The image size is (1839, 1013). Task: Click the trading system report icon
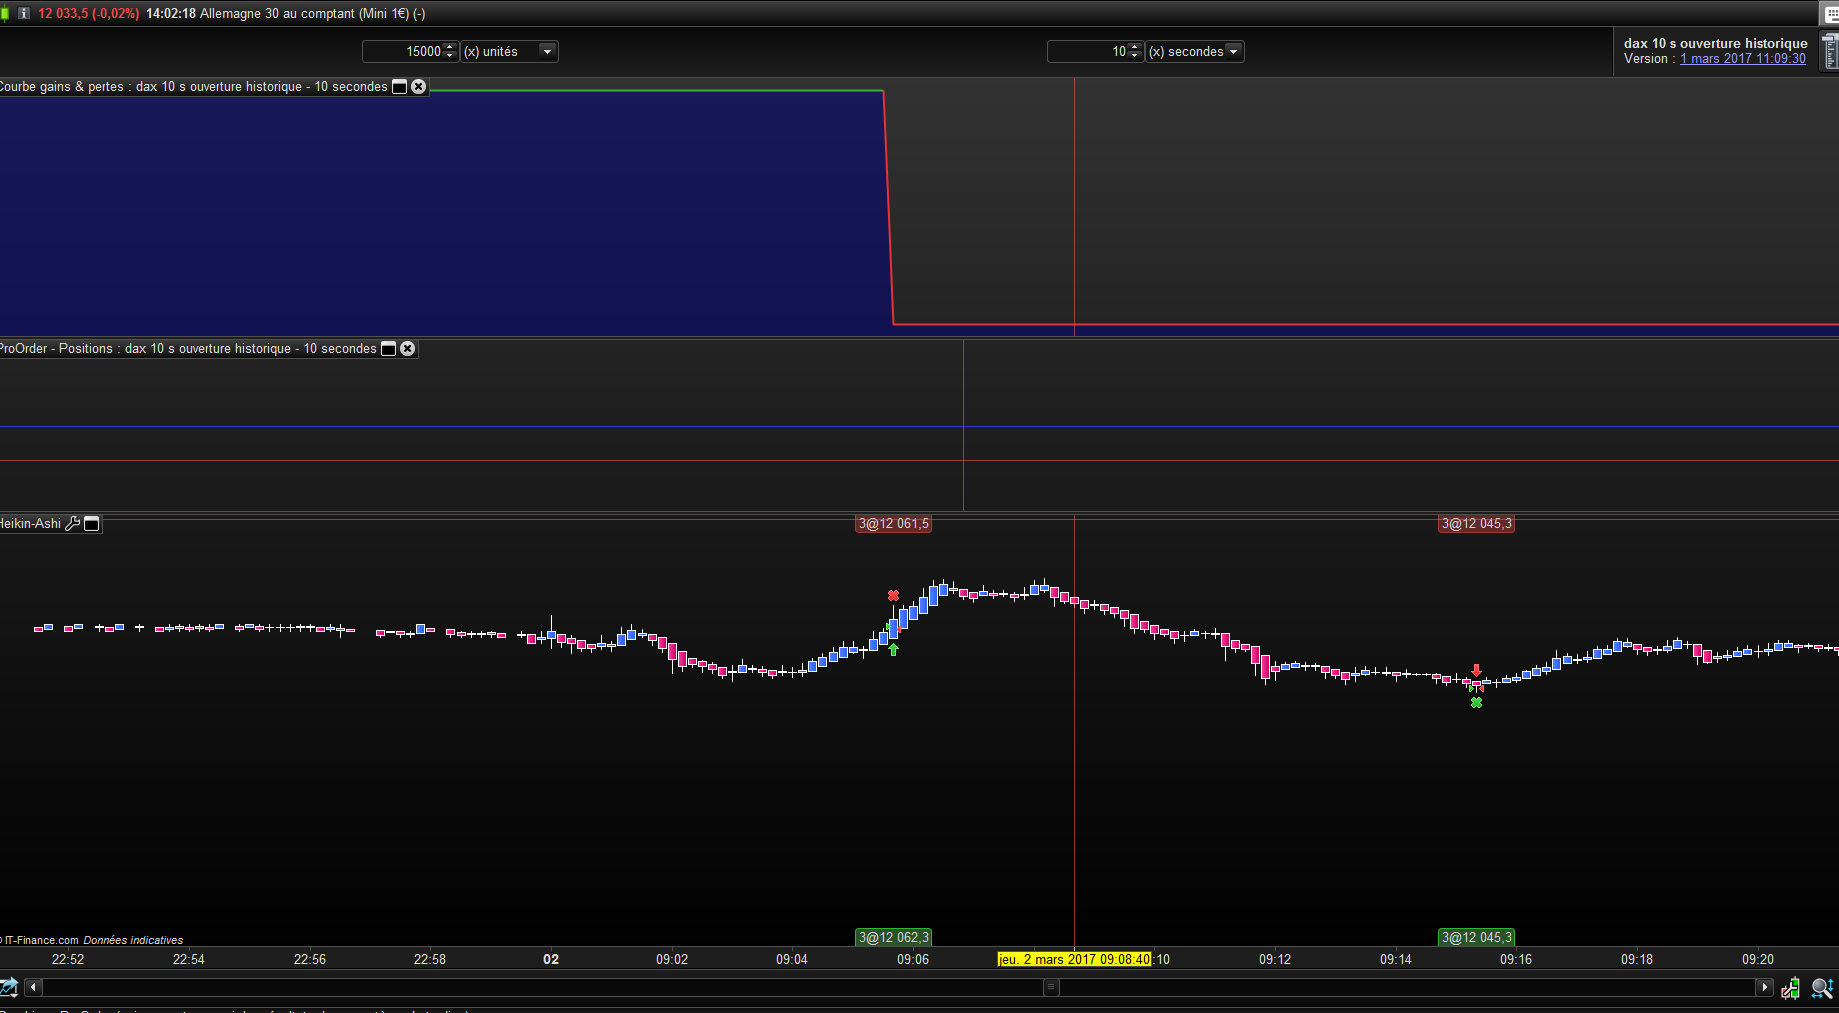point(1830,51)
